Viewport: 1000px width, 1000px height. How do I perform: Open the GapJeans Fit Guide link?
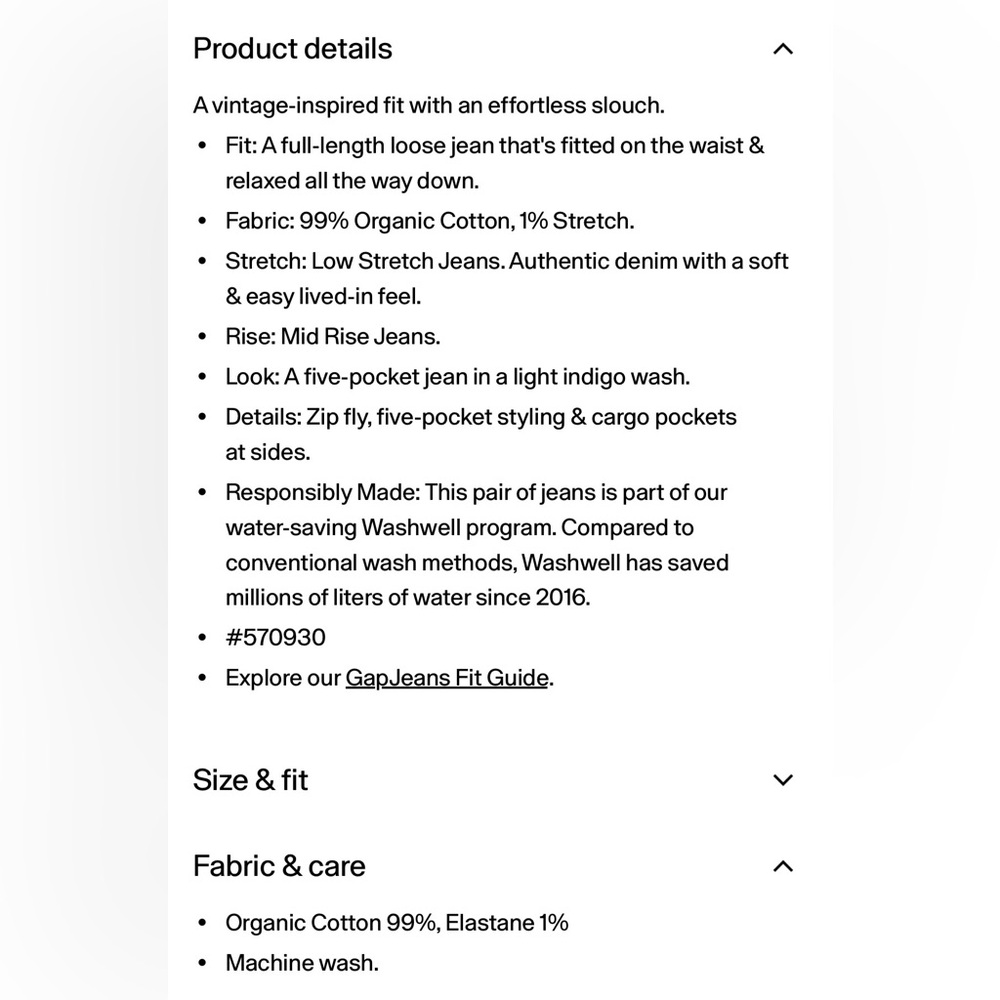pyautogui.click(x=446, y=678)
